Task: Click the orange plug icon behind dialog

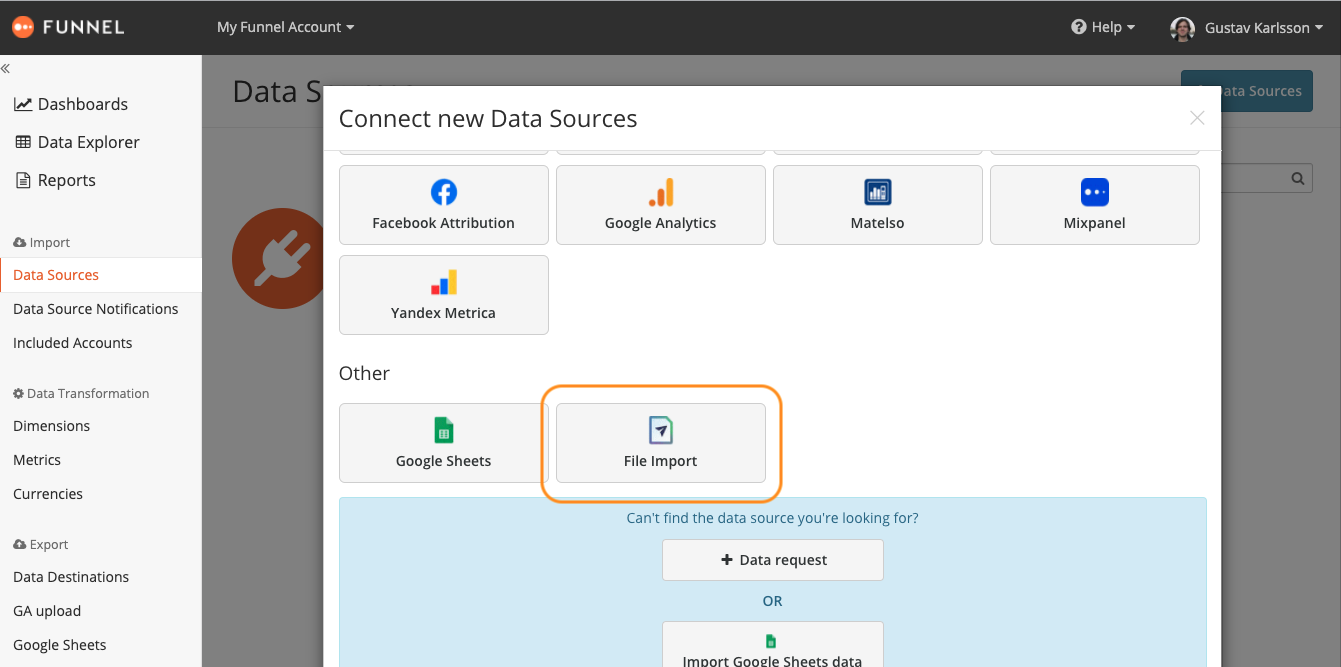Action: [280, 258]
